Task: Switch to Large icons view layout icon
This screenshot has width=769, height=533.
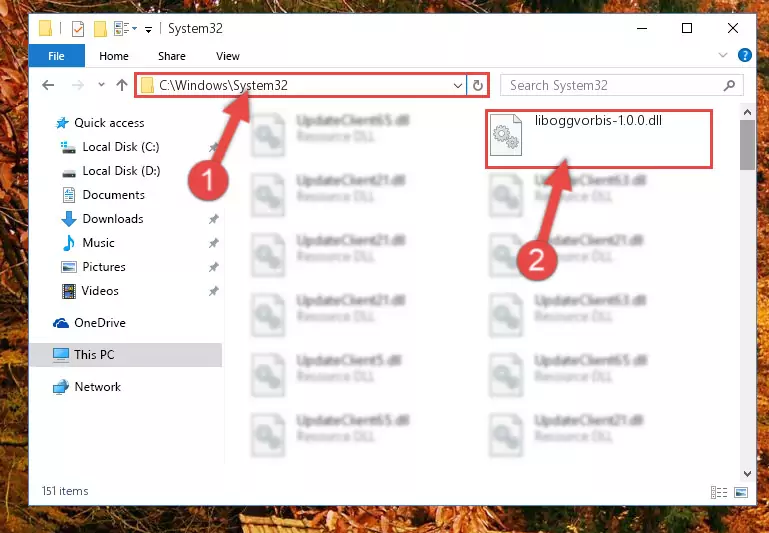Action: (x=741, y=492)
